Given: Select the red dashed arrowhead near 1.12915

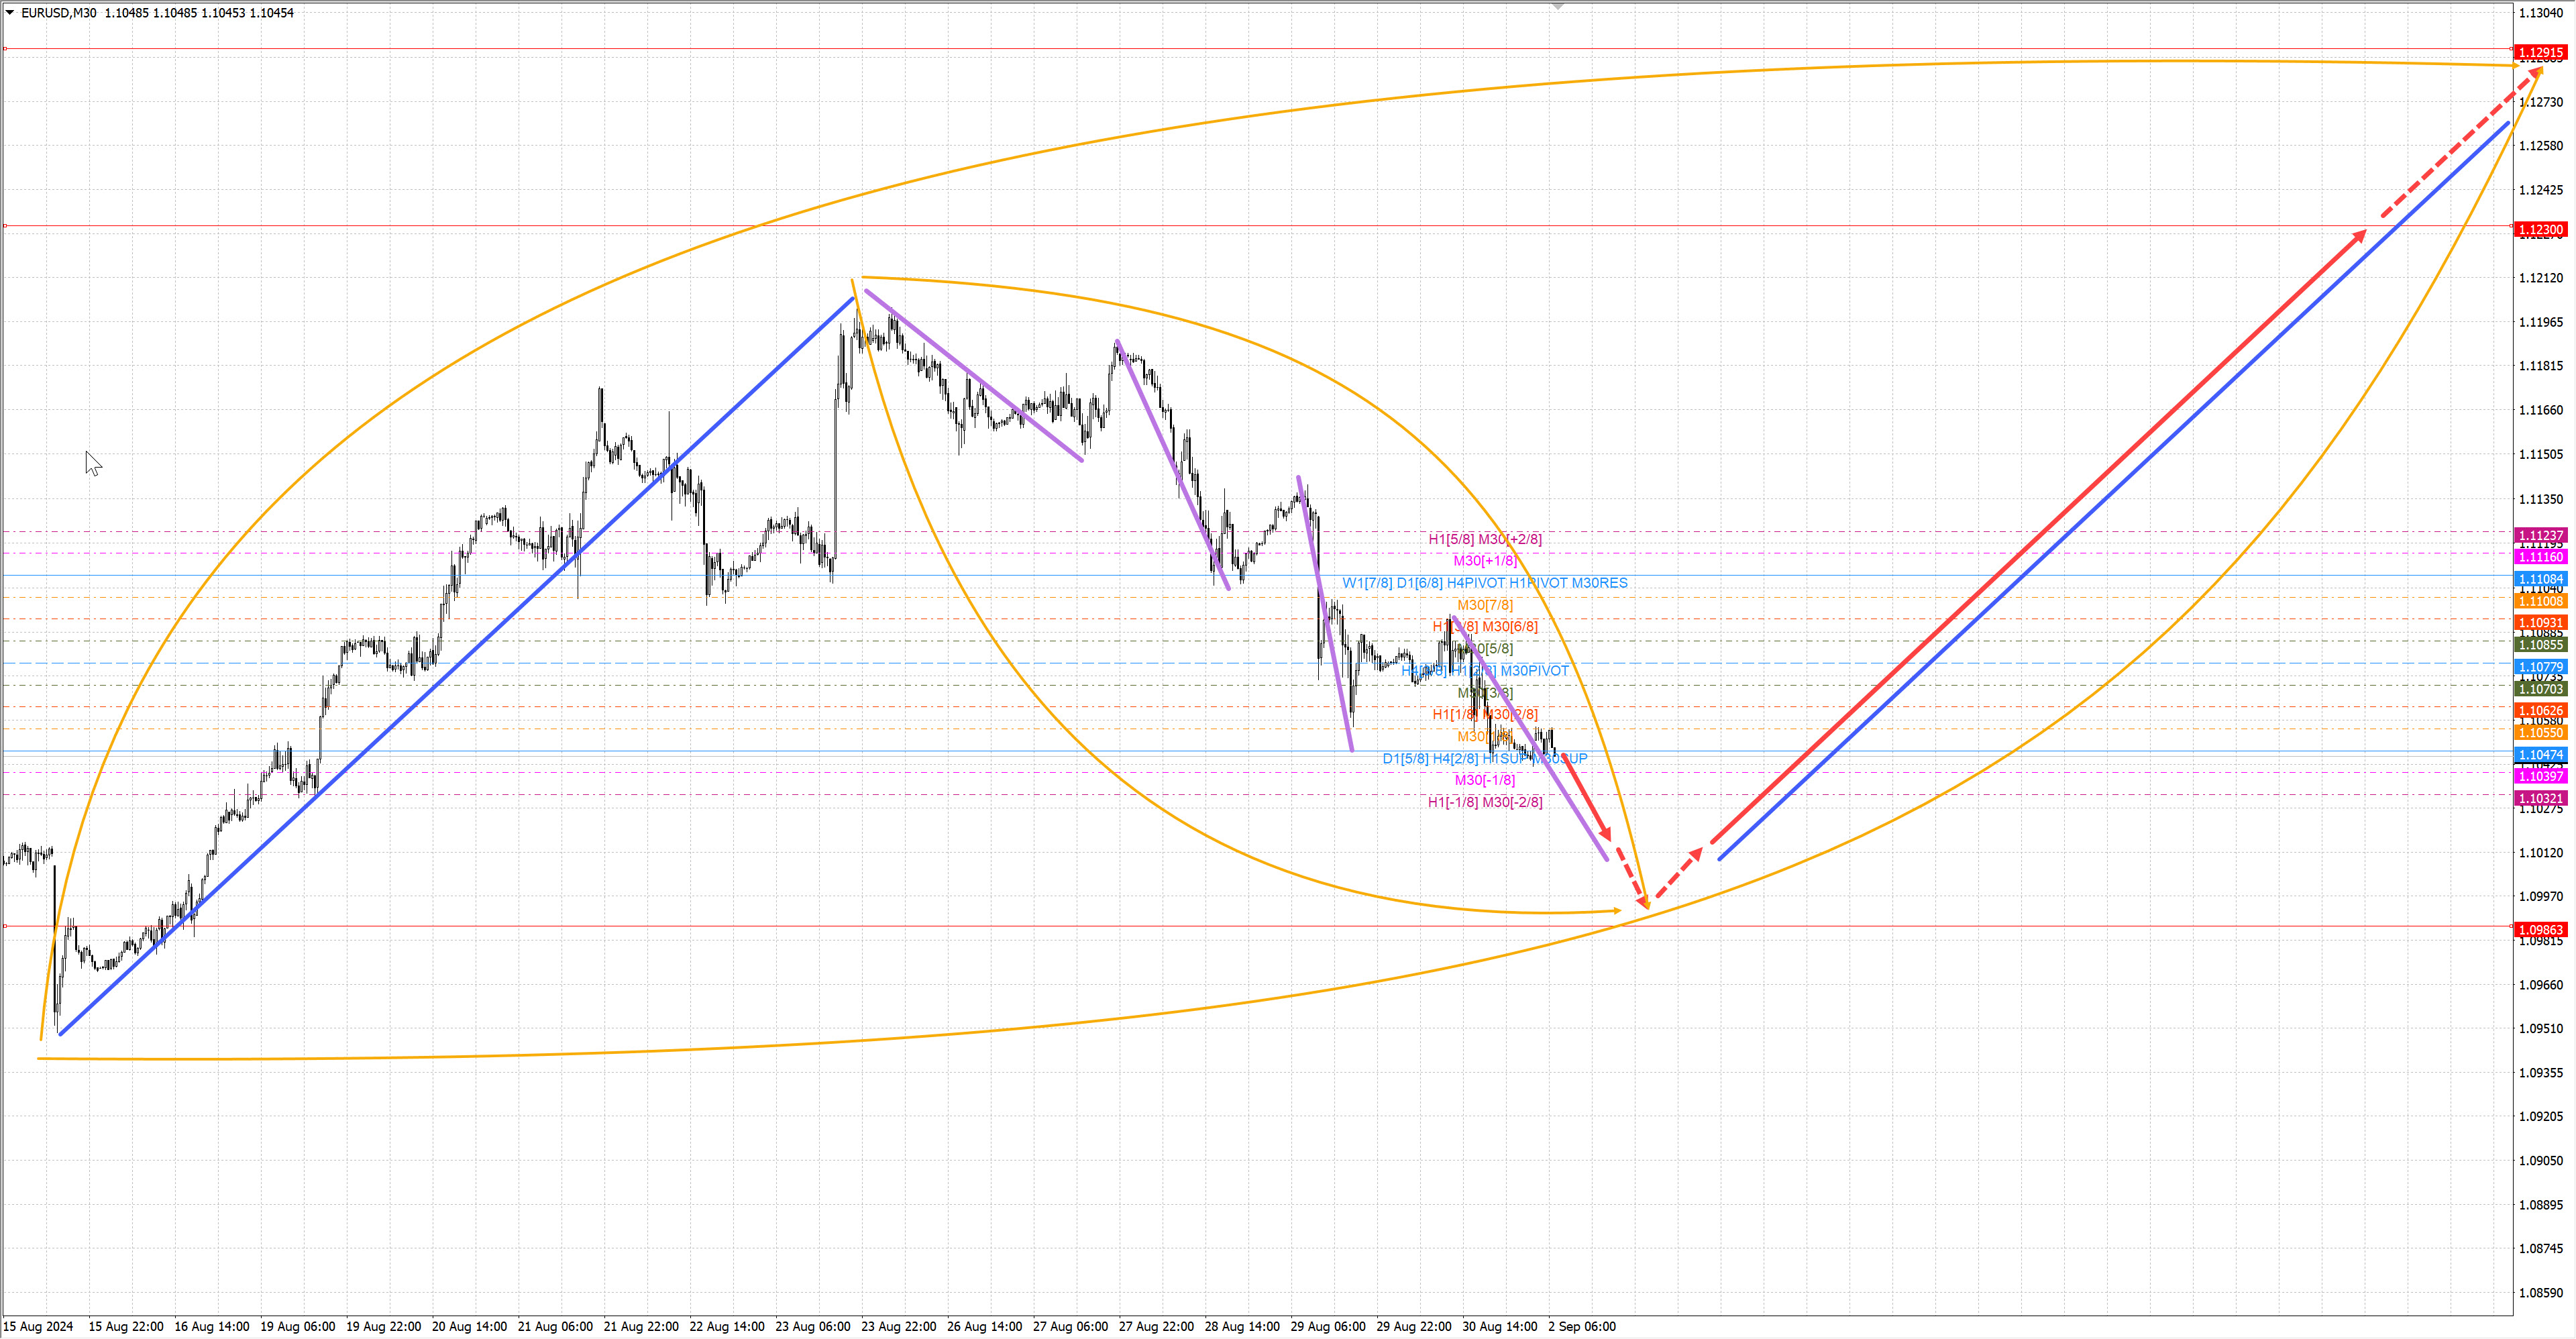Looking at the screenshot, I should tap(2535, 73).
